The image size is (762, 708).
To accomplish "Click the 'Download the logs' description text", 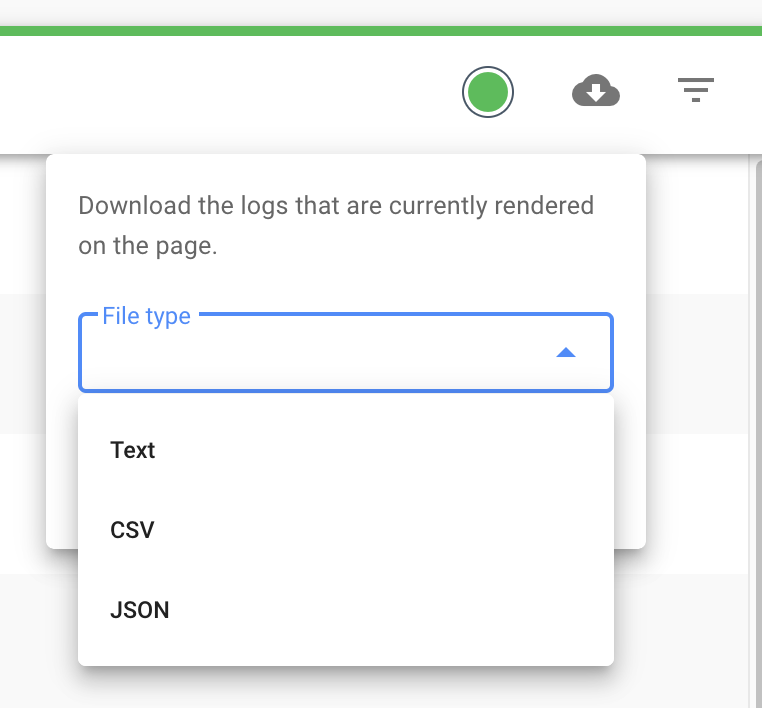I will click(336, 225).
